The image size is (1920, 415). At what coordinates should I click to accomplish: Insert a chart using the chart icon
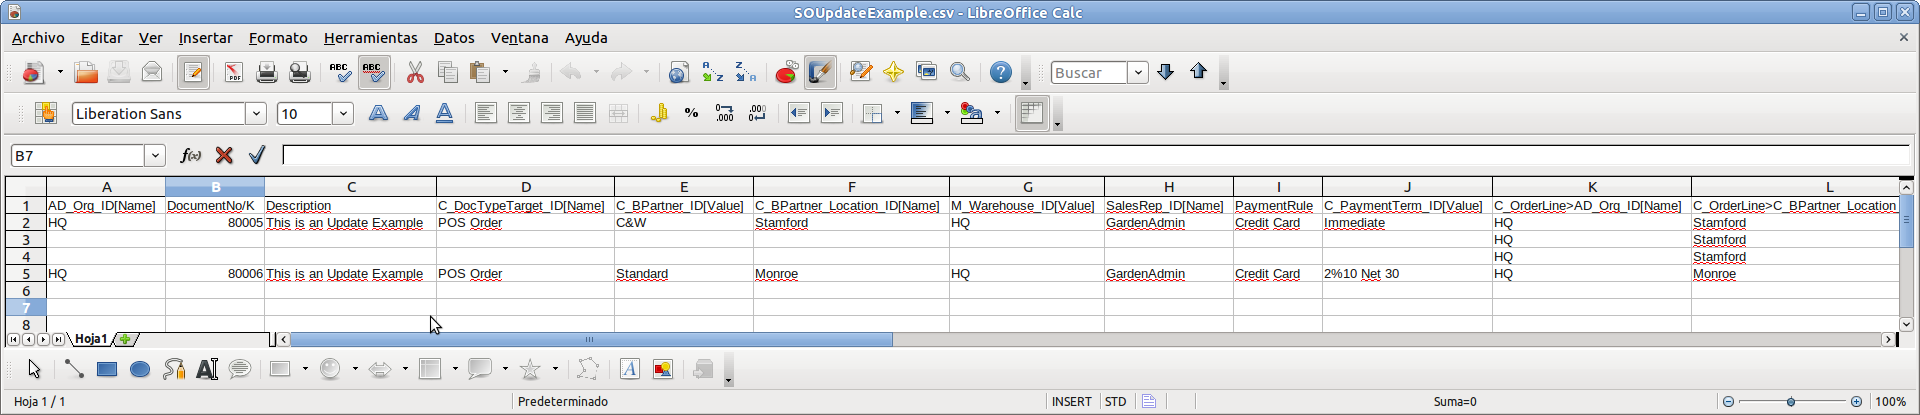tap(786, 73)
